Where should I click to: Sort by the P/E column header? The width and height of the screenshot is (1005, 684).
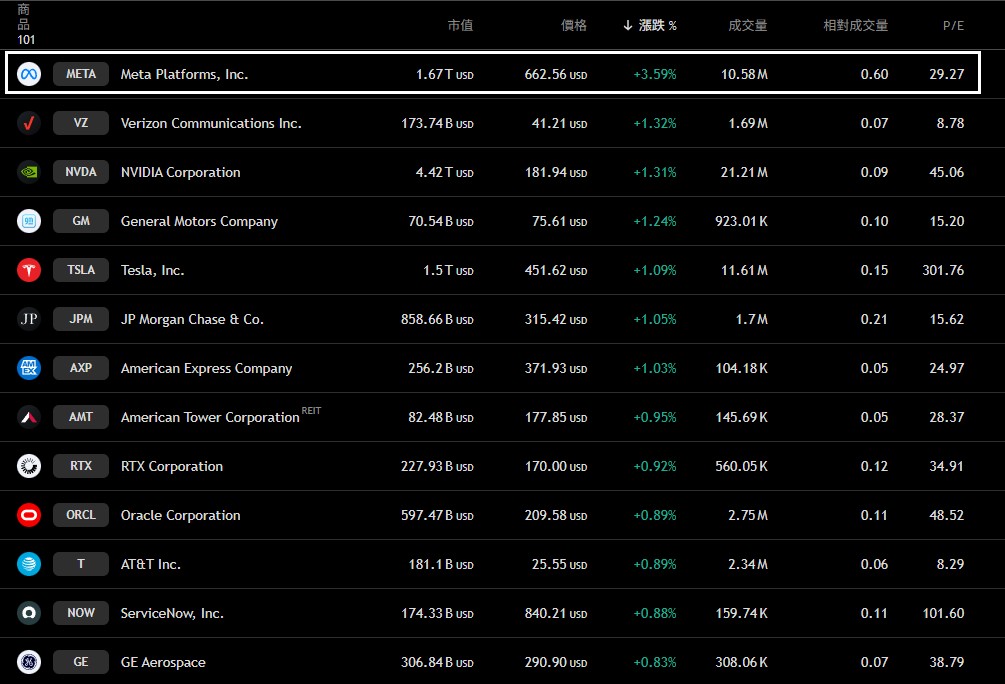tap(953, 25)
